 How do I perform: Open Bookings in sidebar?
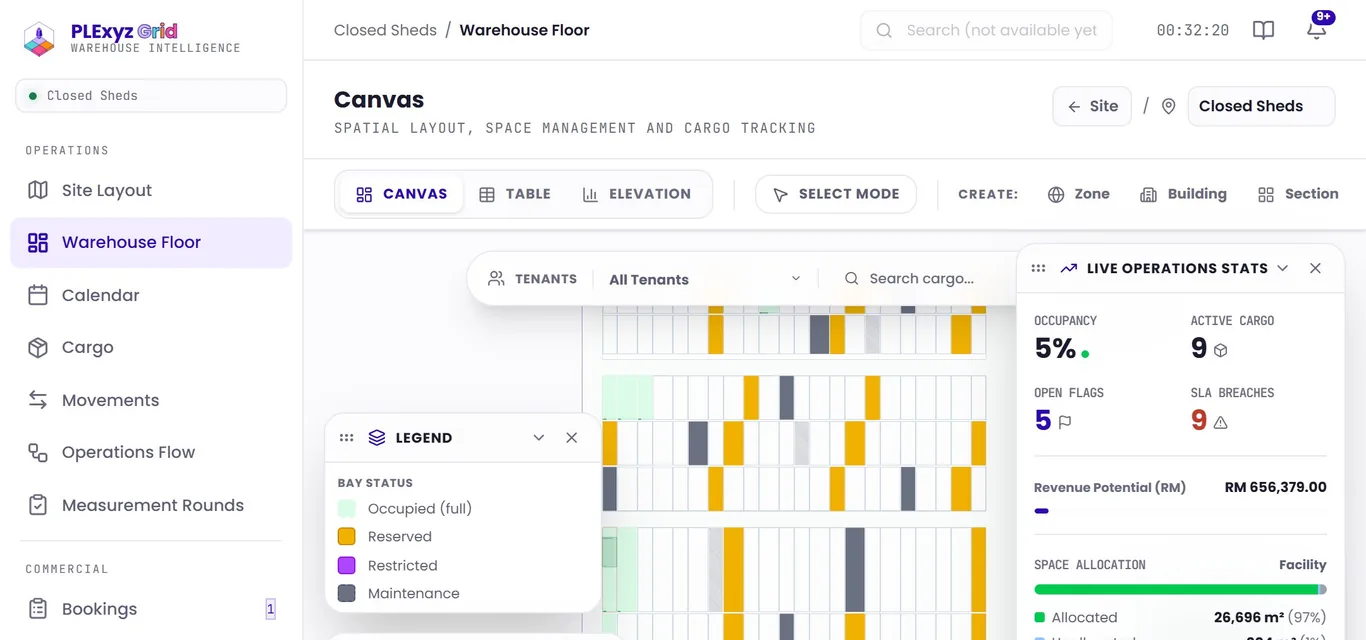tap(151, 609)
